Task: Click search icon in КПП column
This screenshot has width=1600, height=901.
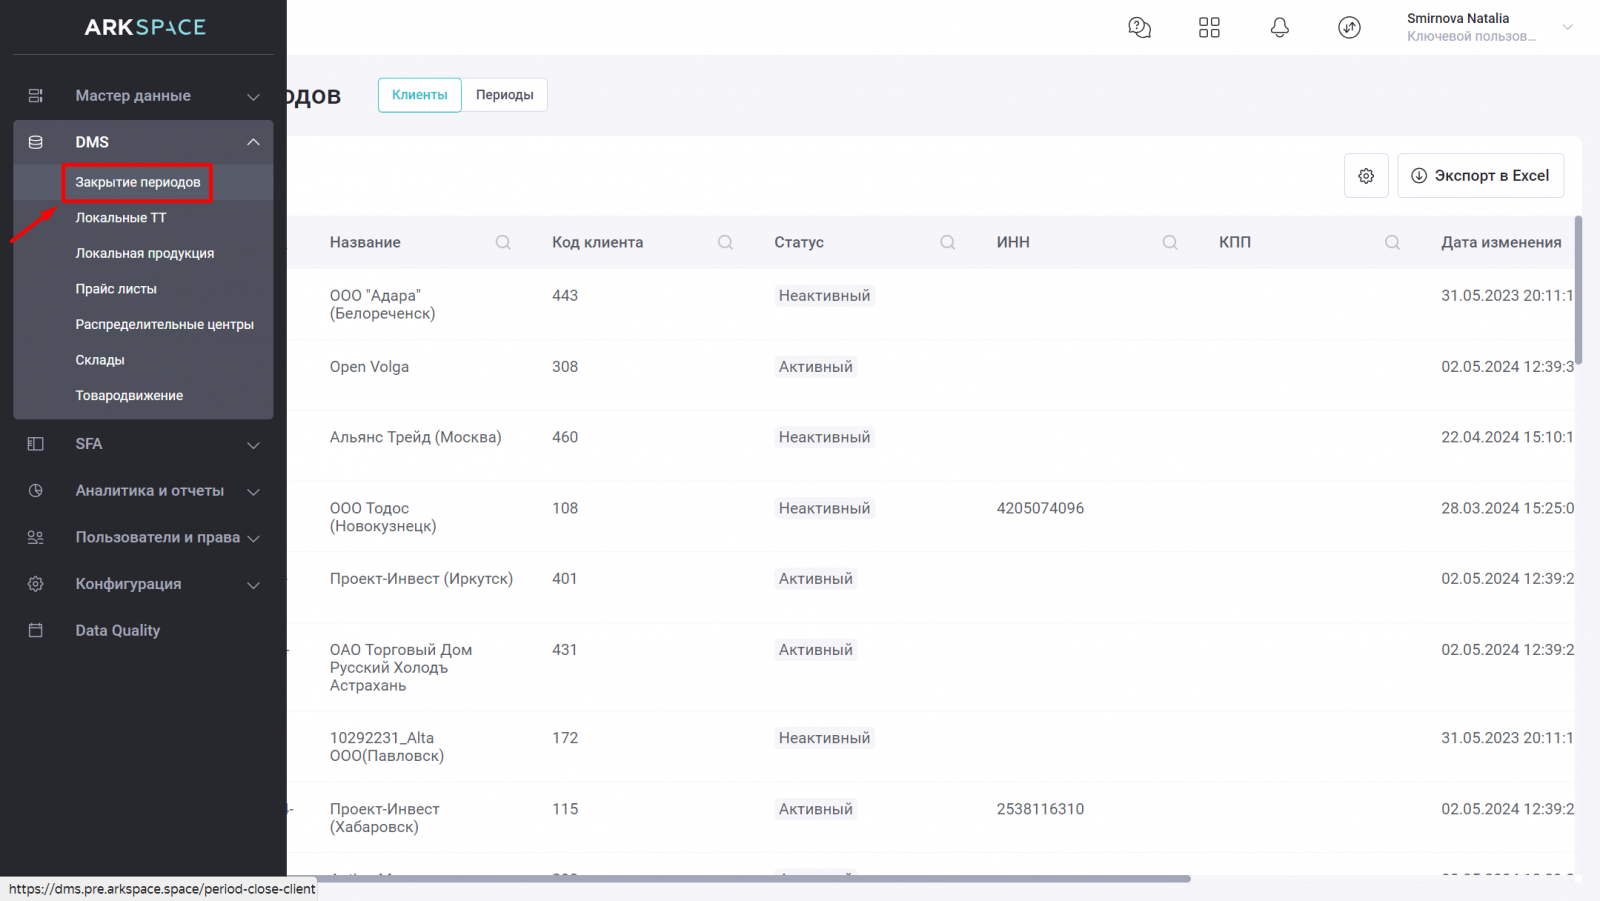Action: (x=1392, y=243)
